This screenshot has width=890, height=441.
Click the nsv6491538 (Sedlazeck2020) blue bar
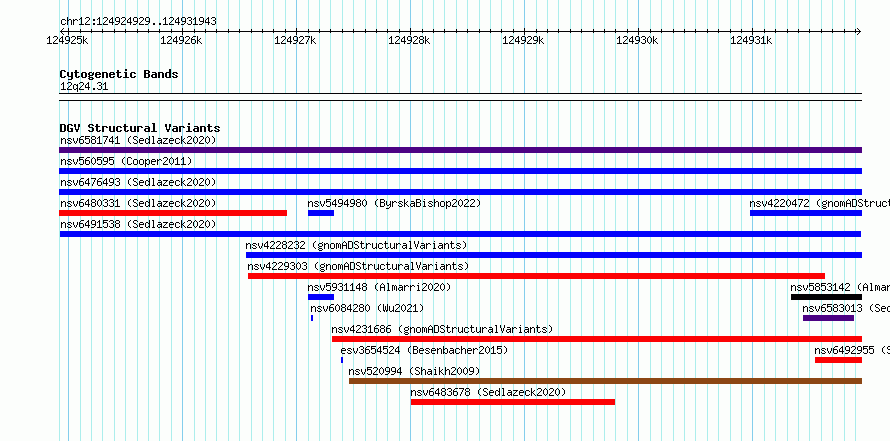(x=460, y=234)
